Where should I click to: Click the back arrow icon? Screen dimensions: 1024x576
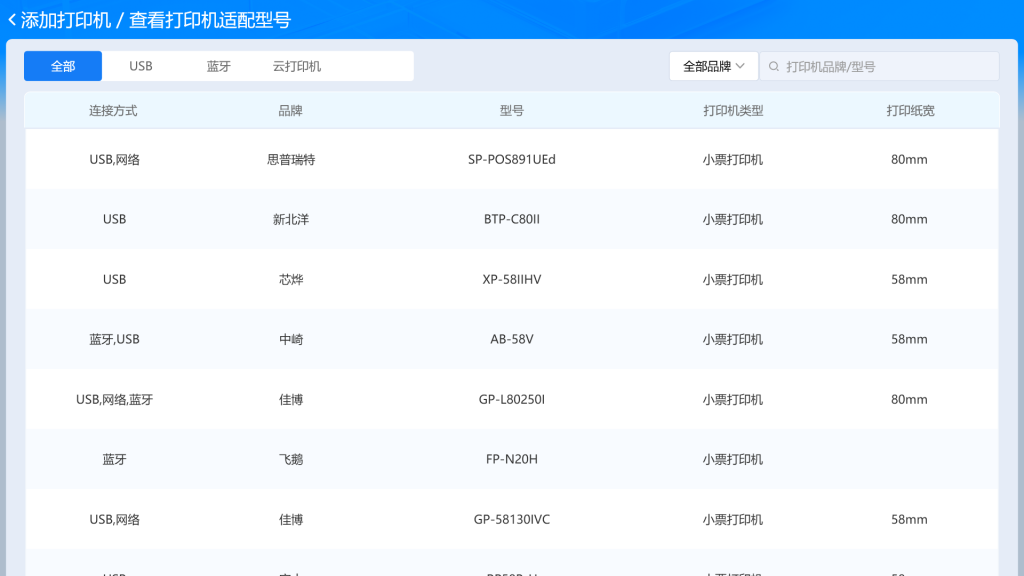pyautogui.click(x=12, y=20)
